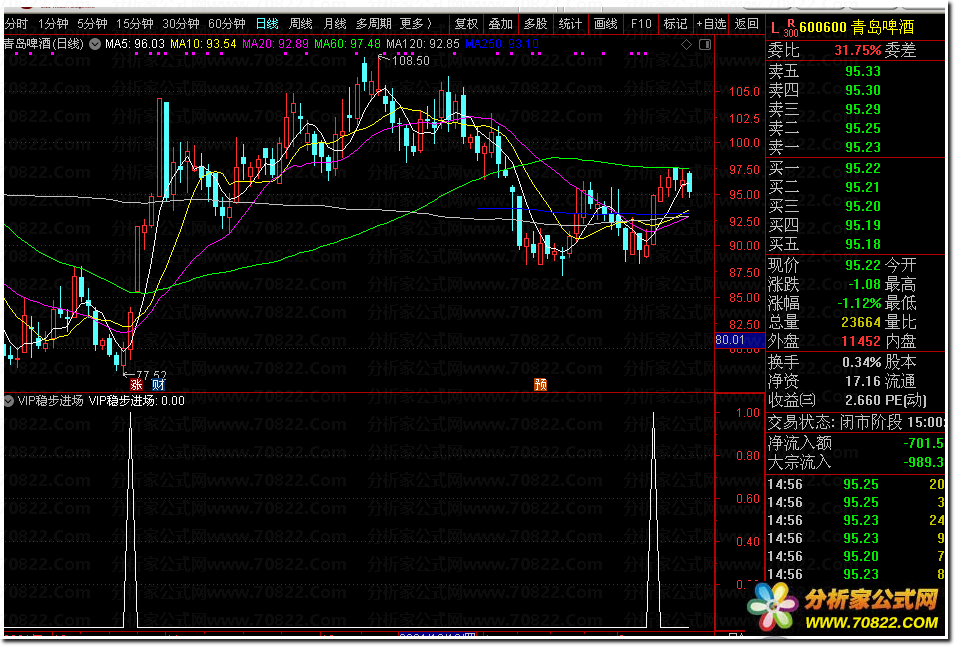The width and height of the screenshot is (957, 647).
Task: Select the 5分钟 period tab
Action: (92, 24)
